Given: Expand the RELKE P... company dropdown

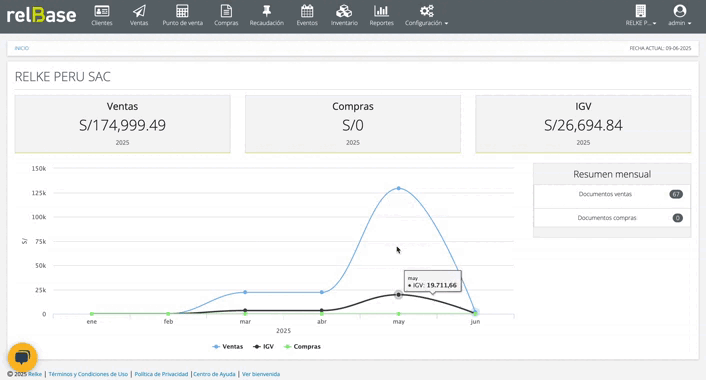Looking at the screenshot, I should click(x=641, y=16).
